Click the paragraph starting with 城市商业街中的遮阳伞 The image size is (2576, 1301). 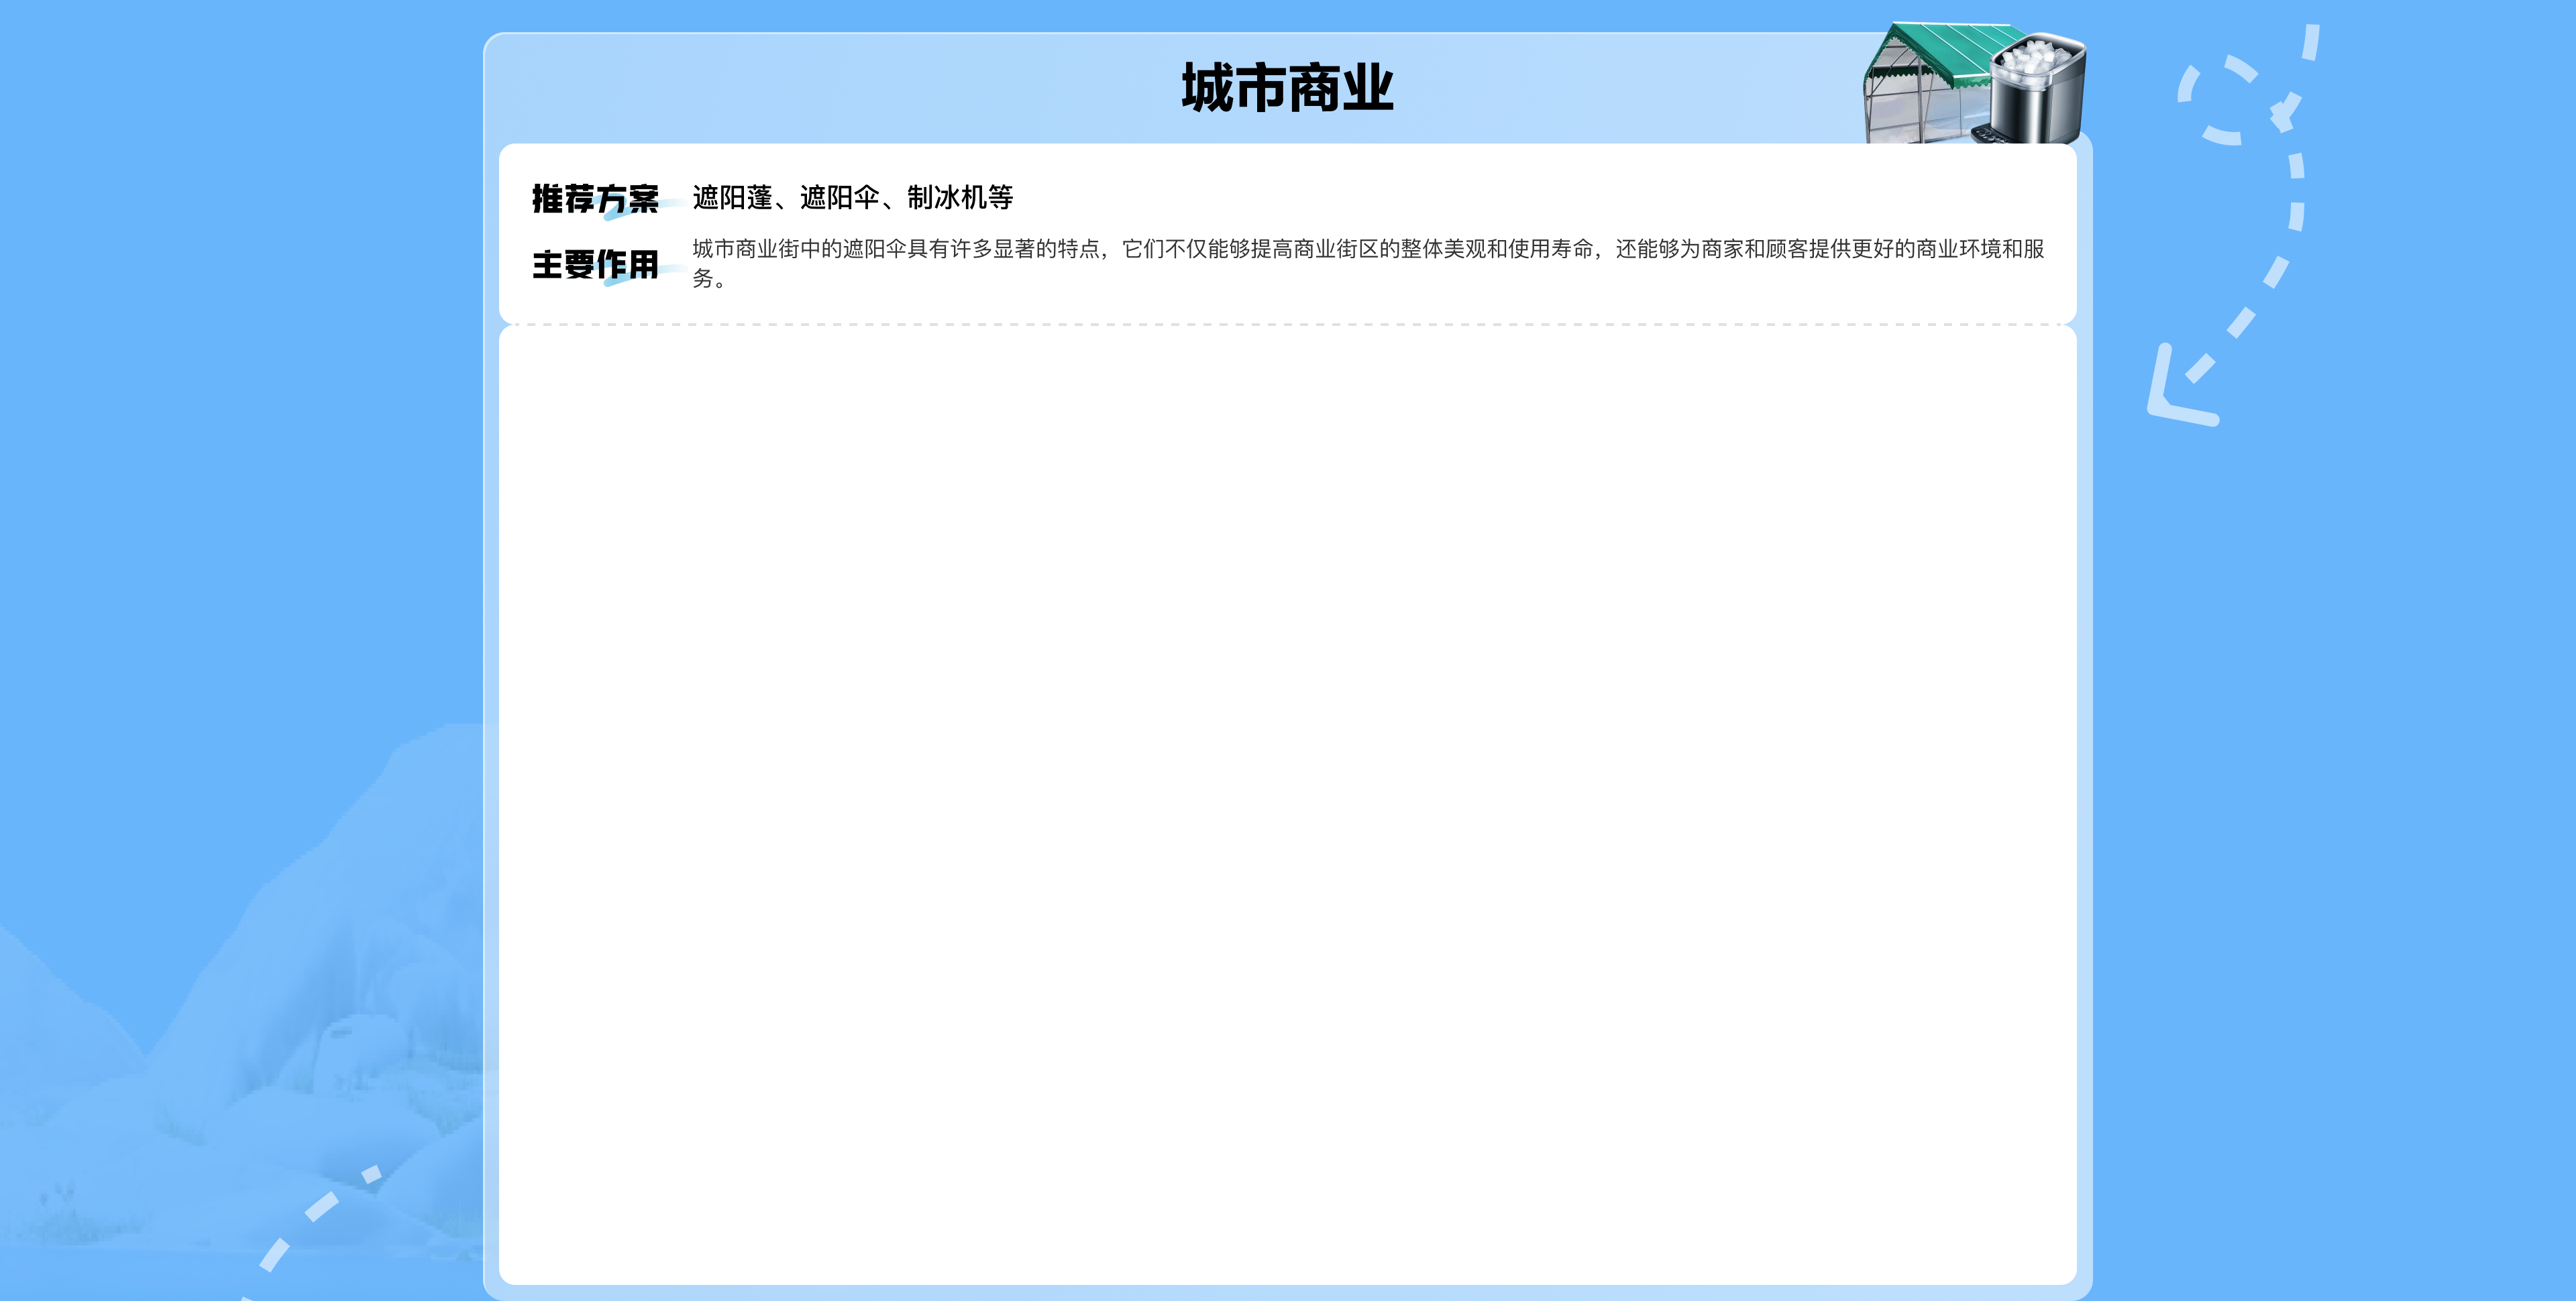[1368, 263]
